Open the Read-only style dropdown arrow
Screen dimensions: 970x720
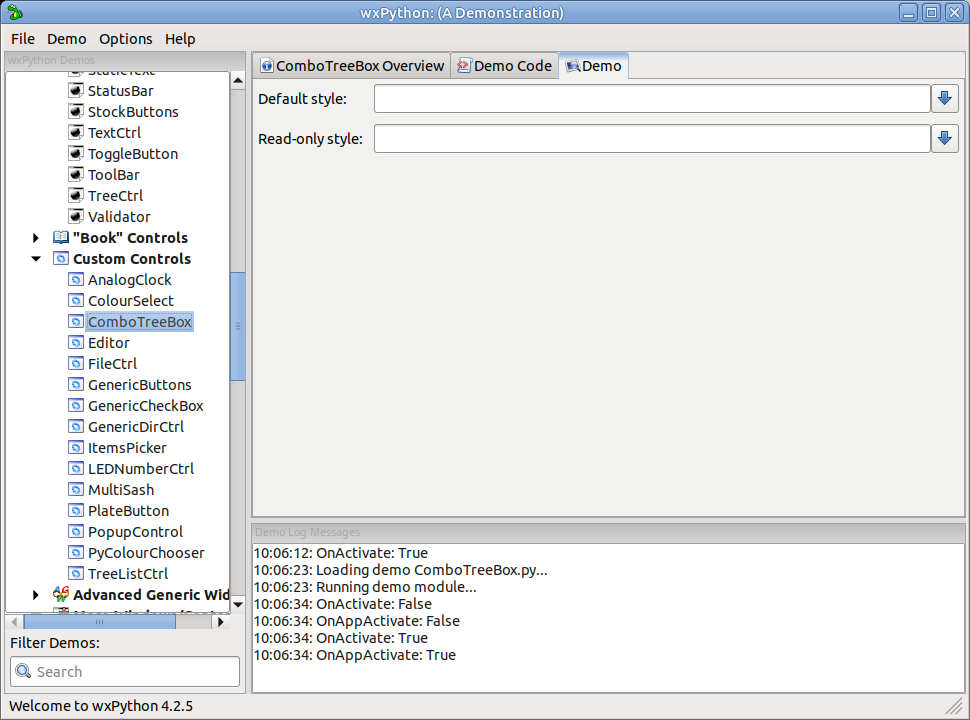945,138
